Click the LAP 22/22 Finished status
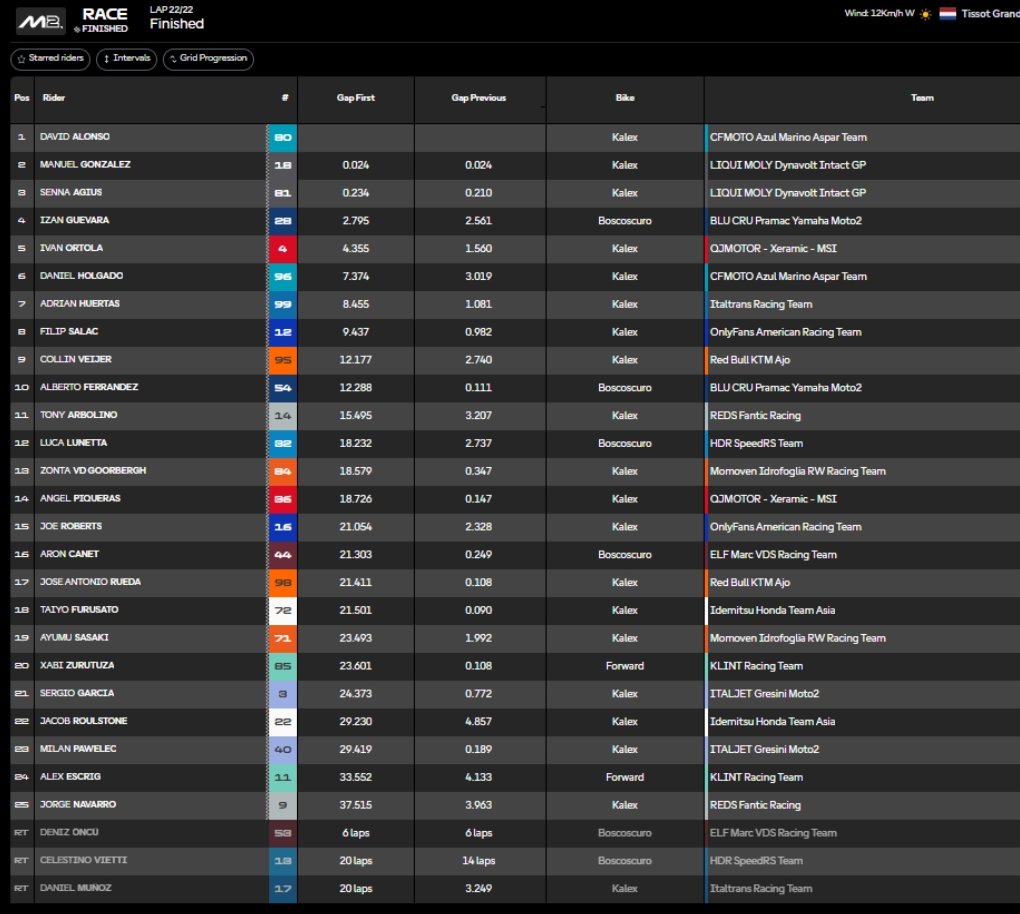 tap(176, 18)
